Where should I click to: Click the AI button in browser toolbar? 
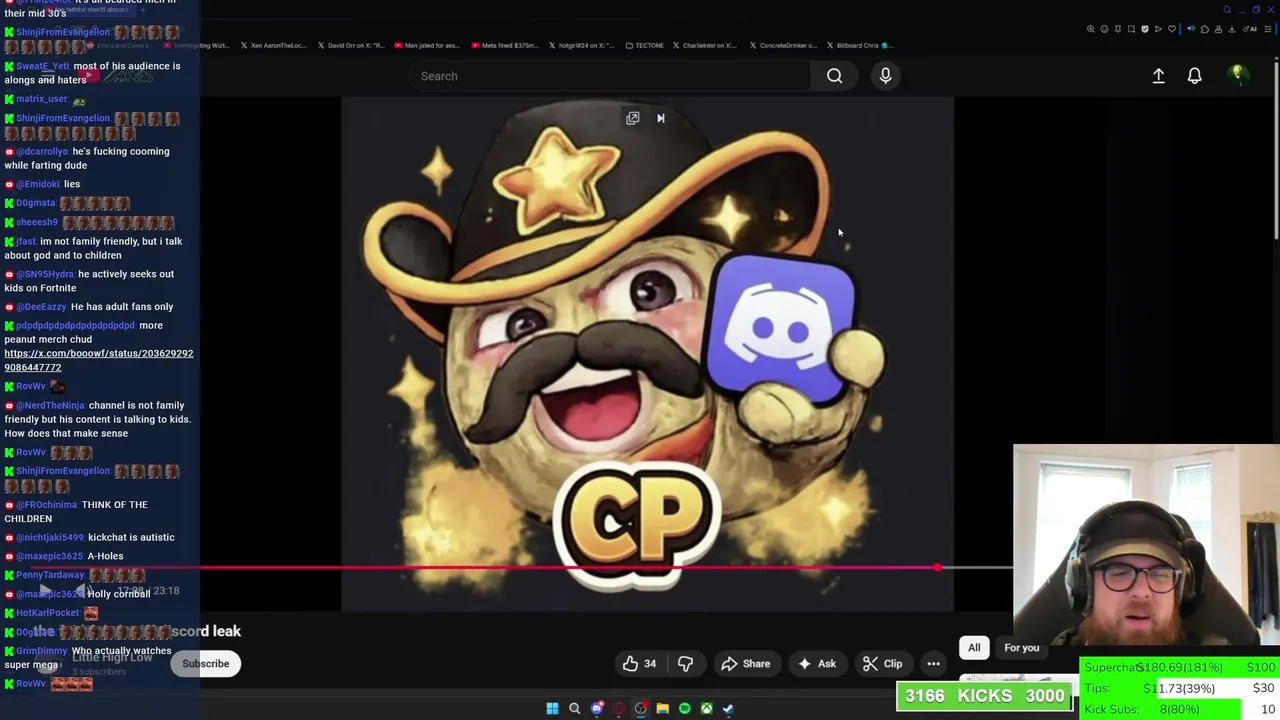click(1252, 29)
